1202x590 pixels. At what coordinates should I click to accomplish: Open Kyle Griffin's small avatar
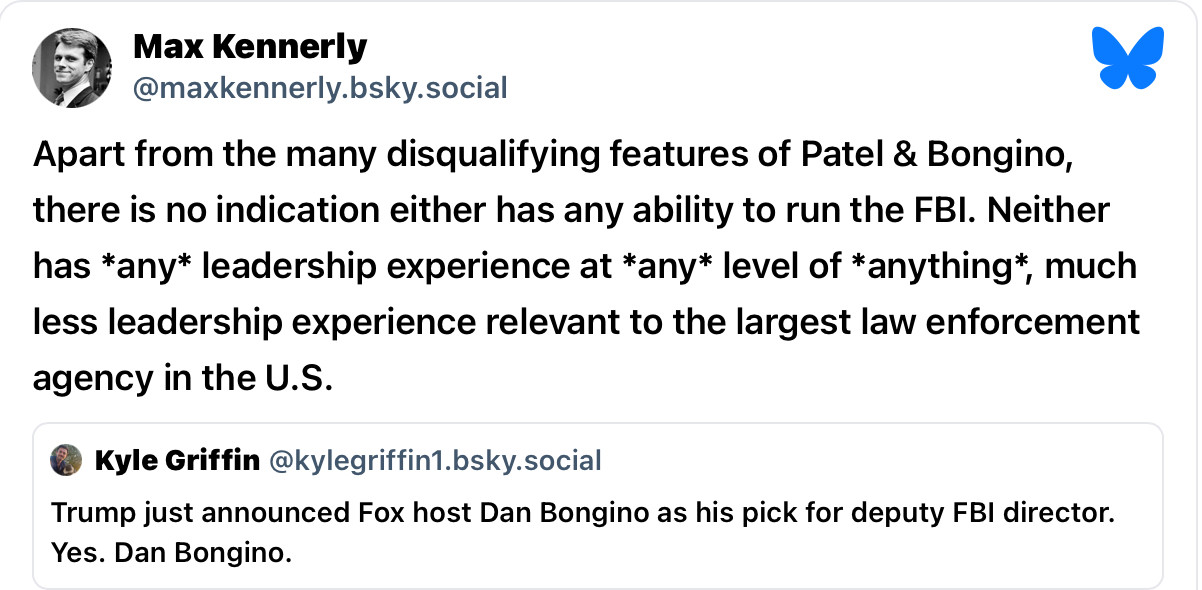coord(66,460)
